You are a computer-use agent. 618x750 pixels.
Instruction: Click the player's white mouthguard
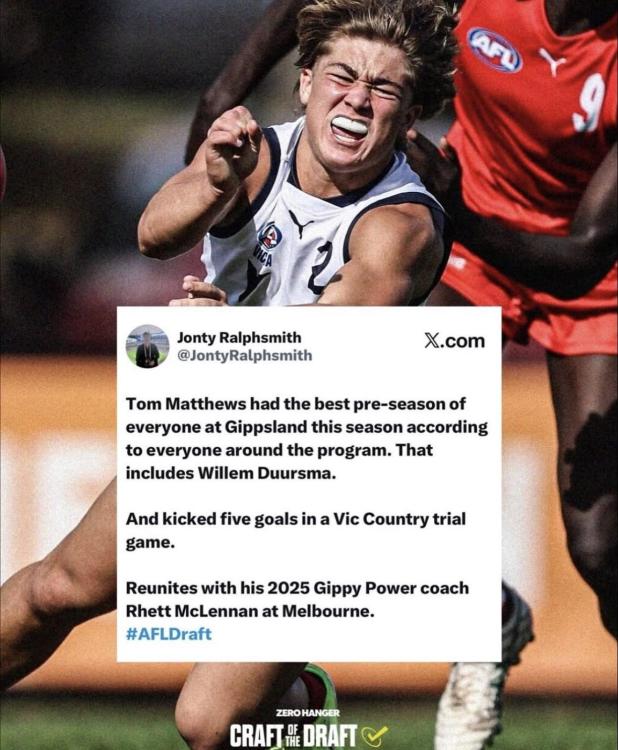350,126
